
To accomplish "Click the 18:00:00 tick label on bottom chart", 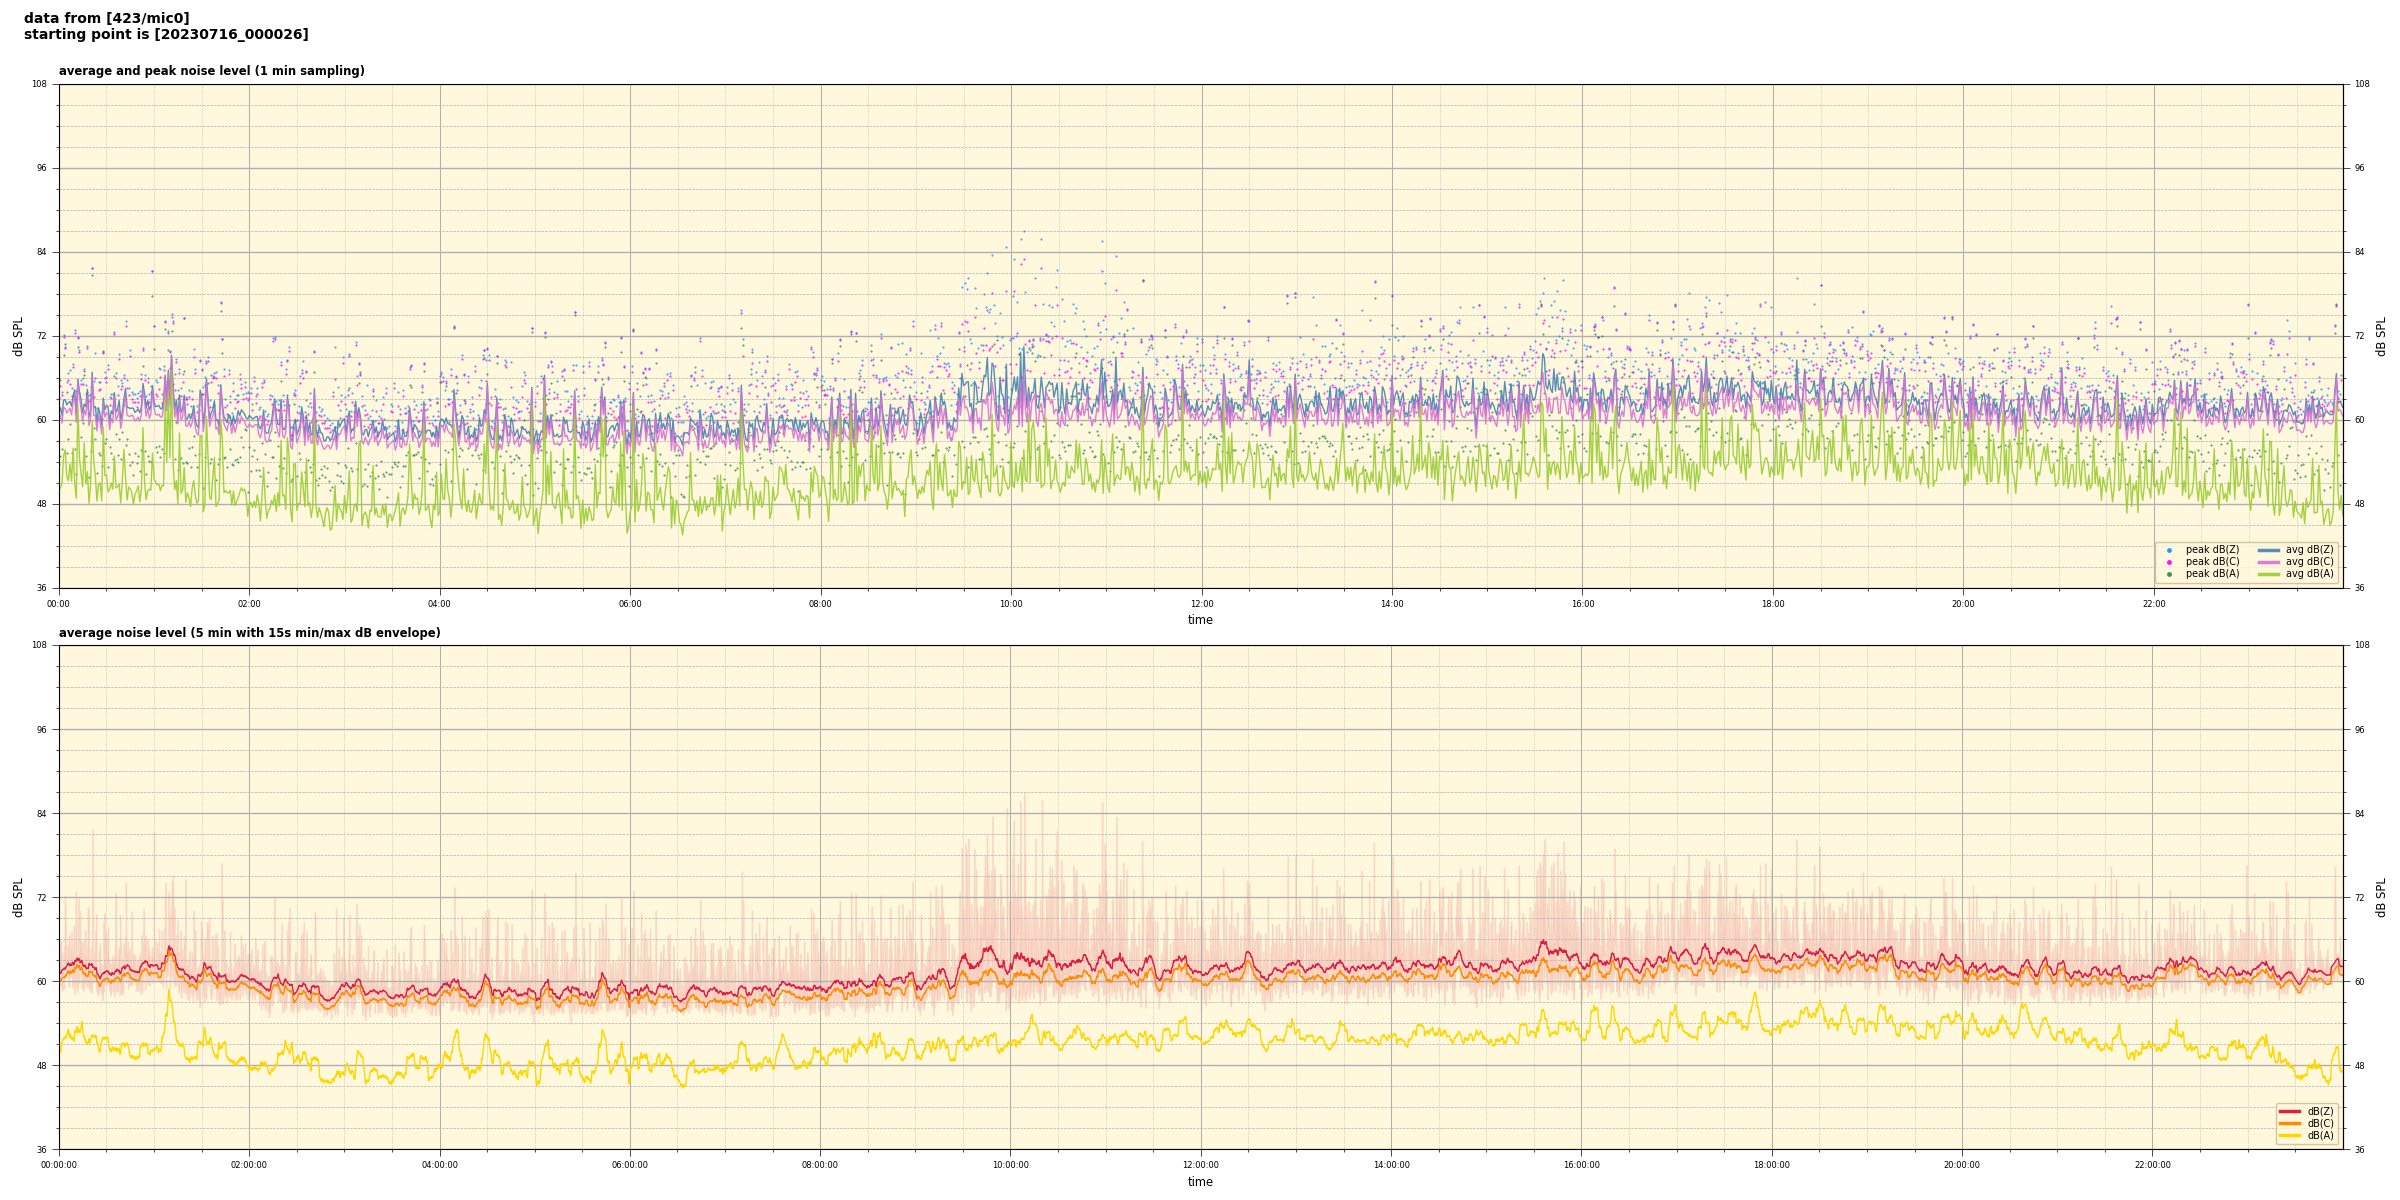I will pyautogui.click(x=1772, y=1165).
